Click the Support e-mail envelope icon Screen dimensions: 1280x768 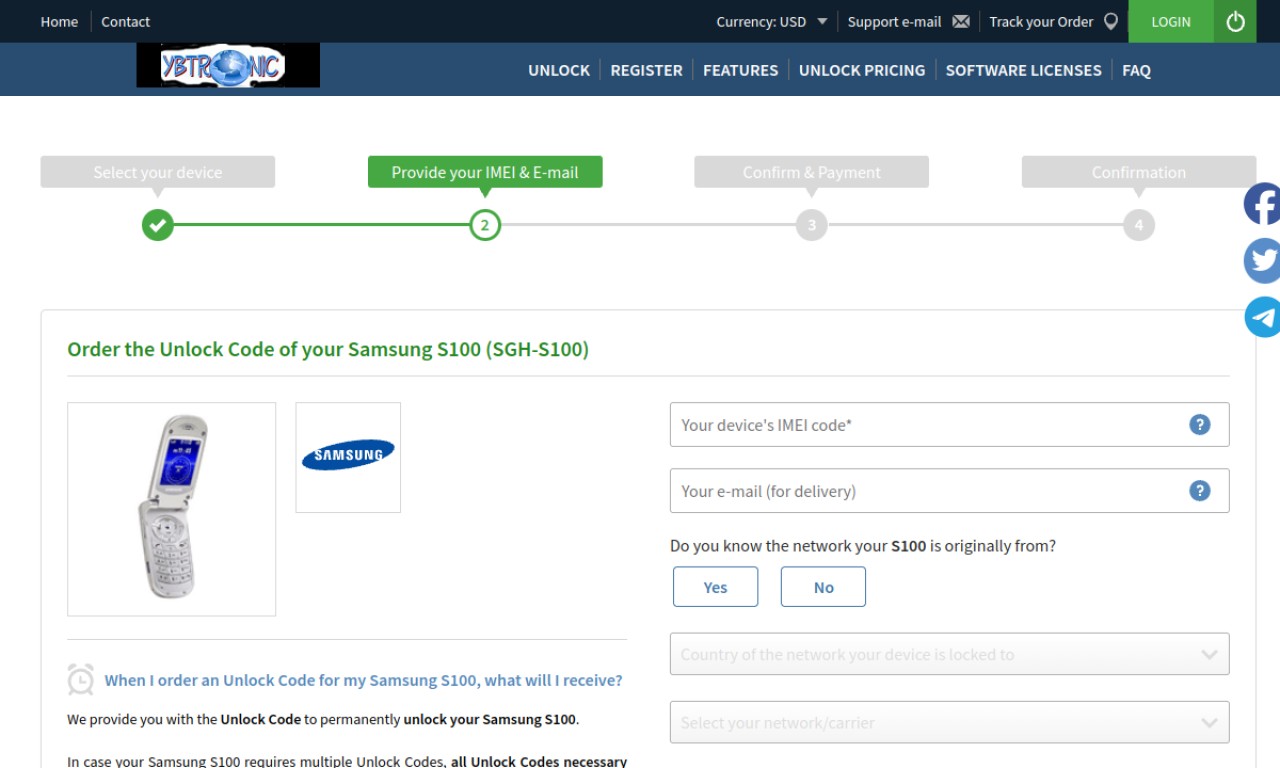tap(961, 21)
